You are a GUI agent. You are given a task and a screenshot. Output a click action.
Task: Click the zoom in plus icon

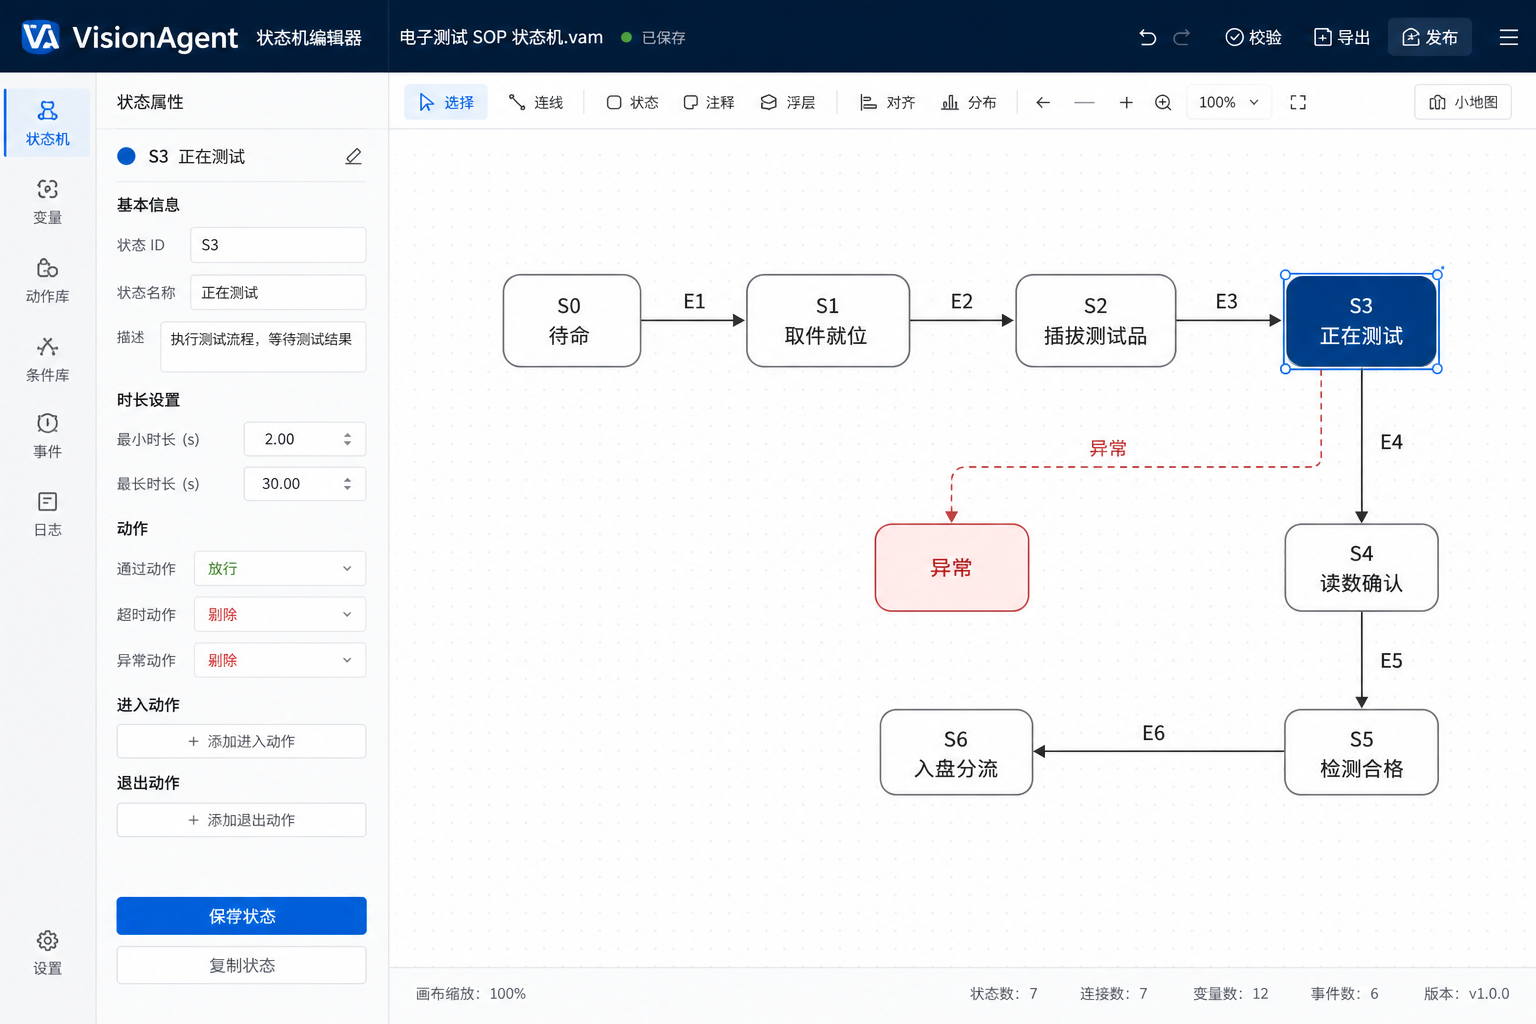(1126, 102)
